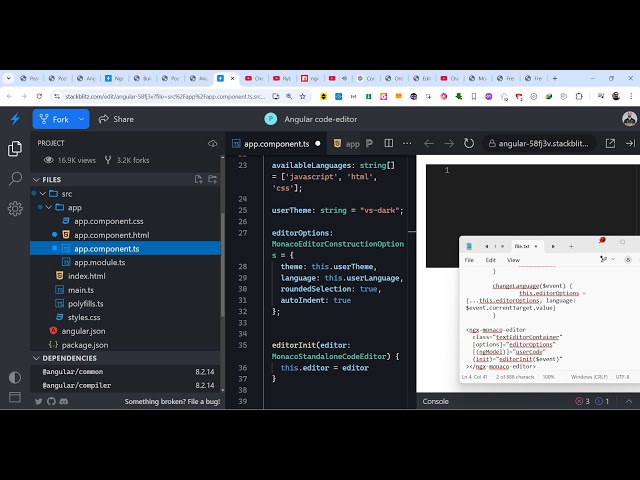Click the download project cloud icon
Viewport: 640px width, 480px height.
[x=212, y=143]
